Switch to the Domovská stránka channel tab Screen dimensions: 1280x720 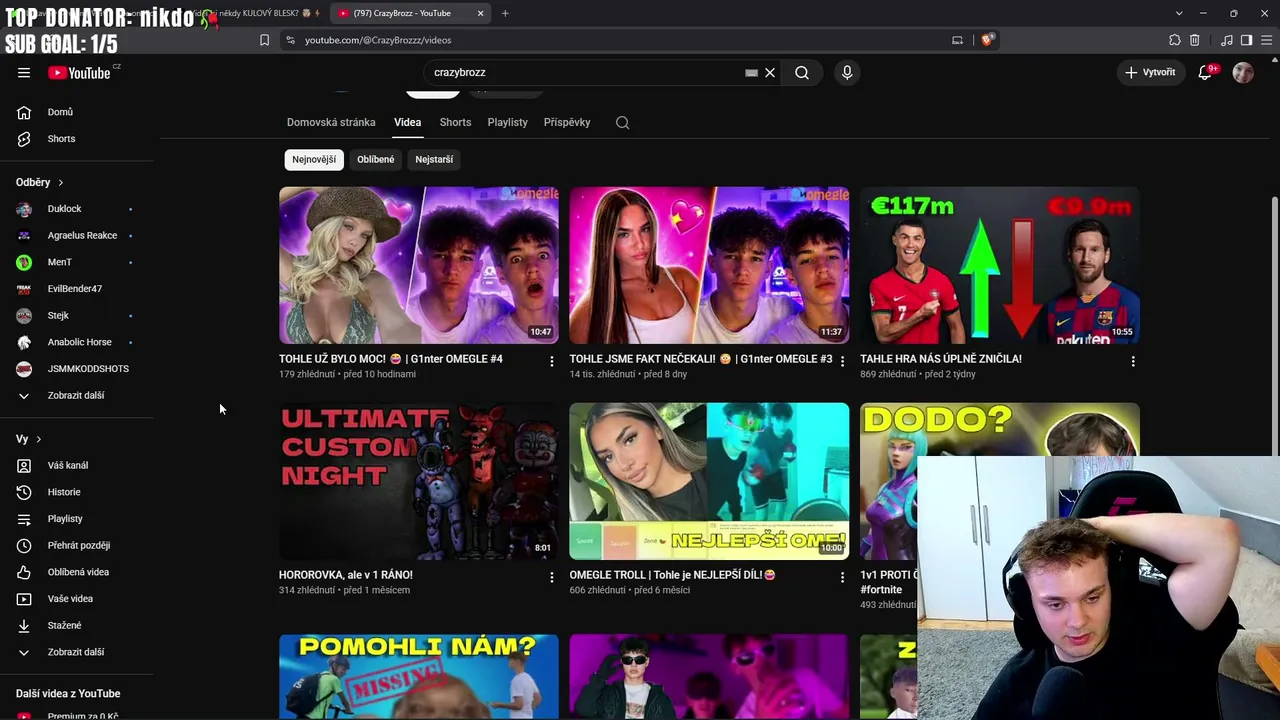(x=331, y=122)
